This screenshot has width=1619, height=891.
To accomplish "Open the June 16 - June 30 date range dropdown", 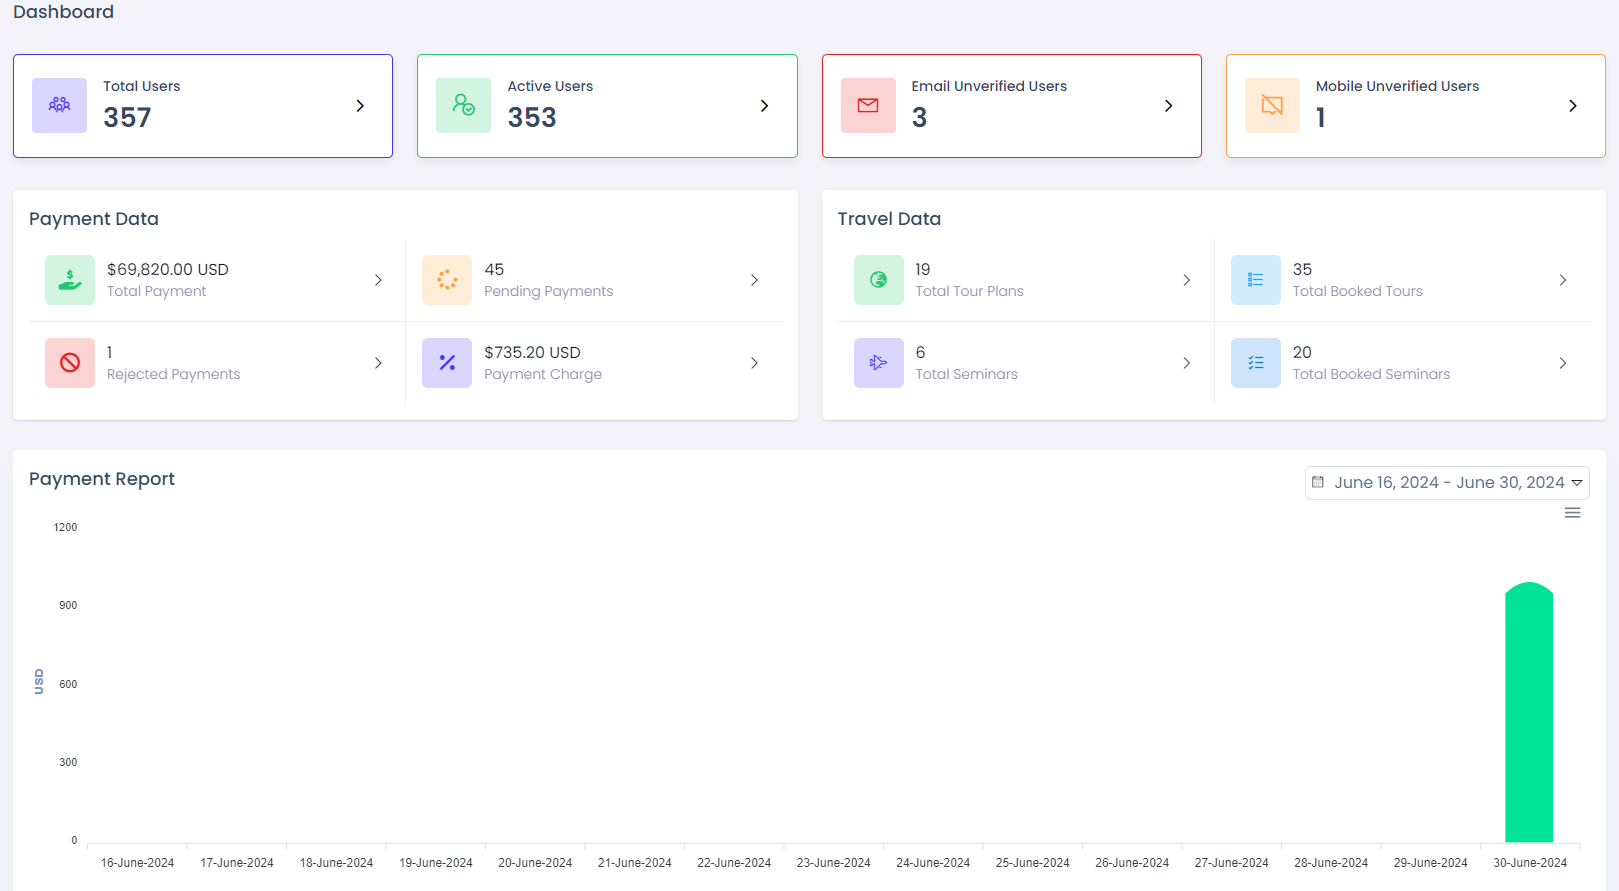I will tap(1447, 483).
